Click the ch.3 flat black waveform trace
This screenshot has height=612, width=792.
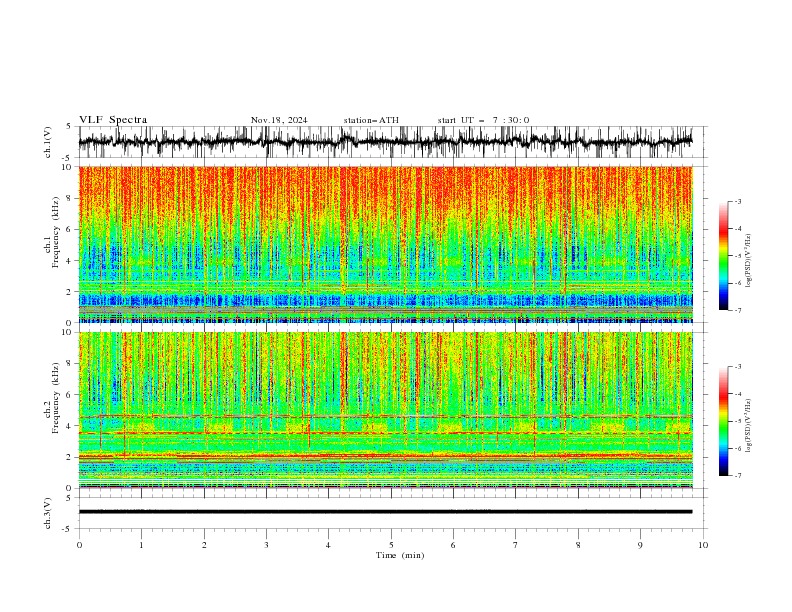click(x=386, y=512)
